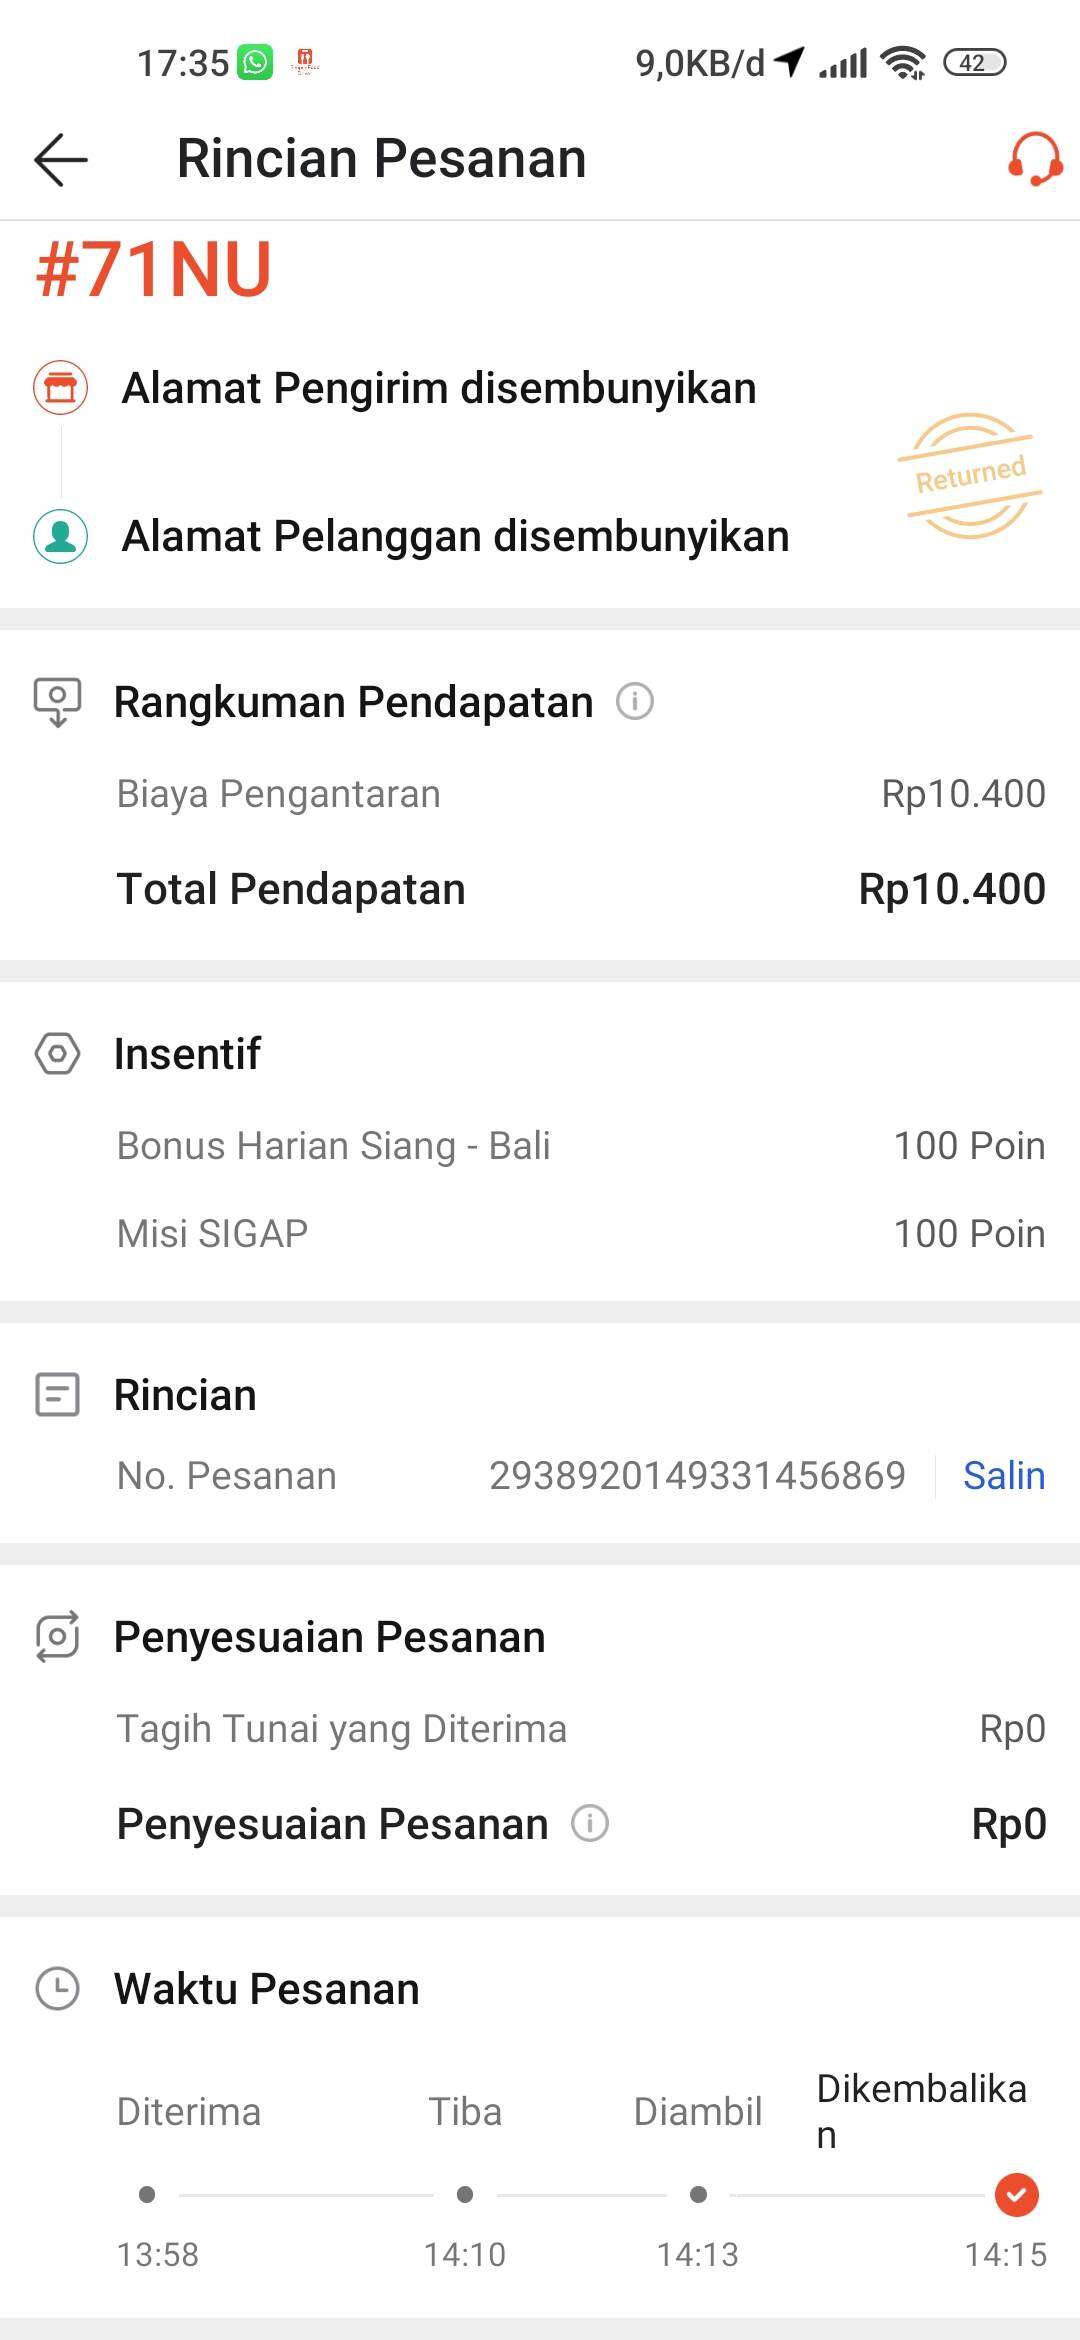Tap the Returned stamp badge
Image resolution: width=1080 pixels, height=2340 pixels.
[x=970, y=476]
